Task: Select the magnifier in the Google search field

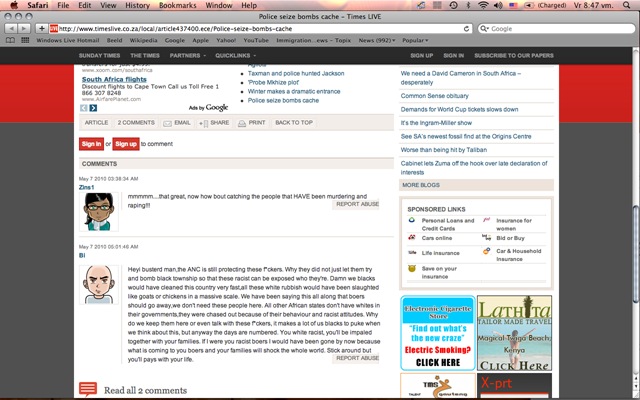Action: [484, 29]
